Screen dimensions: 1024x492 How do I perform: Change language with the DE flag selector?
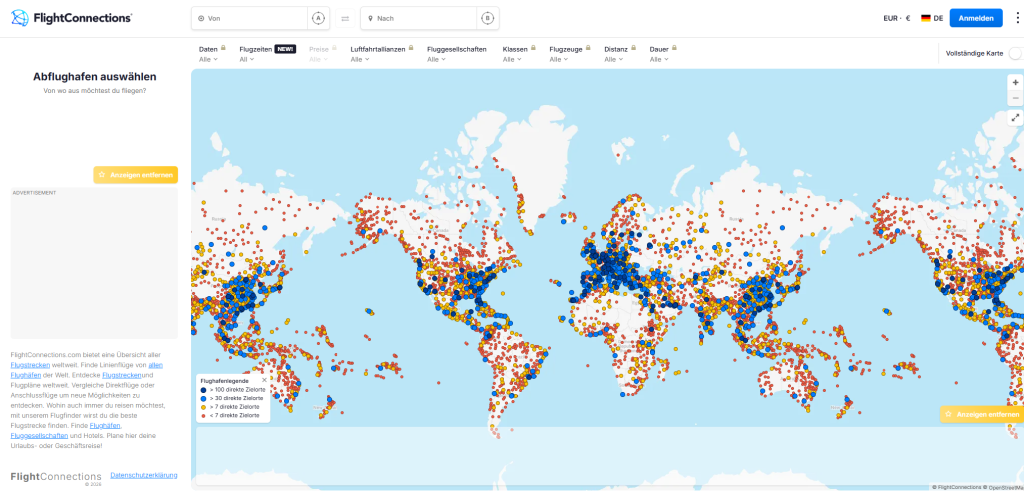click(931, 18)
